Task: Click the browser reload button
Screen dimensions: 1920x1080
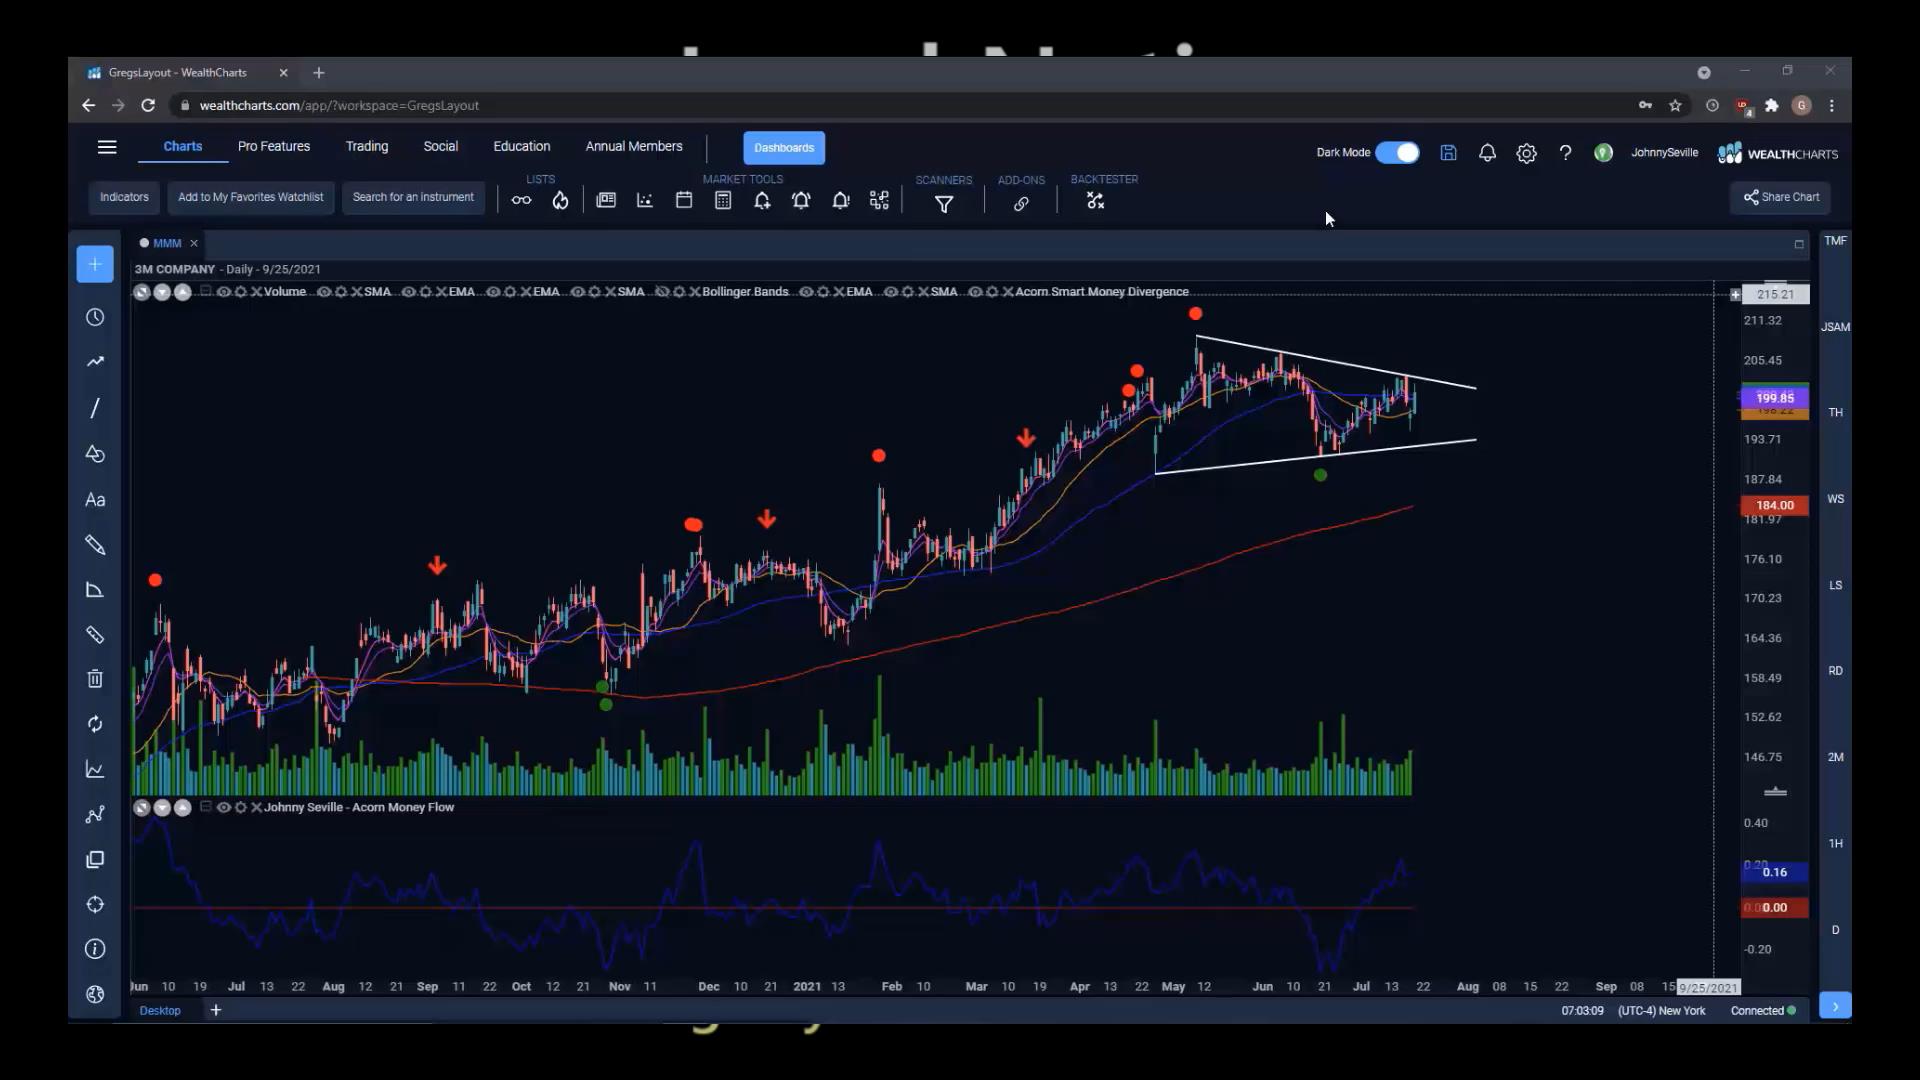Action: [x=148, y=105]
